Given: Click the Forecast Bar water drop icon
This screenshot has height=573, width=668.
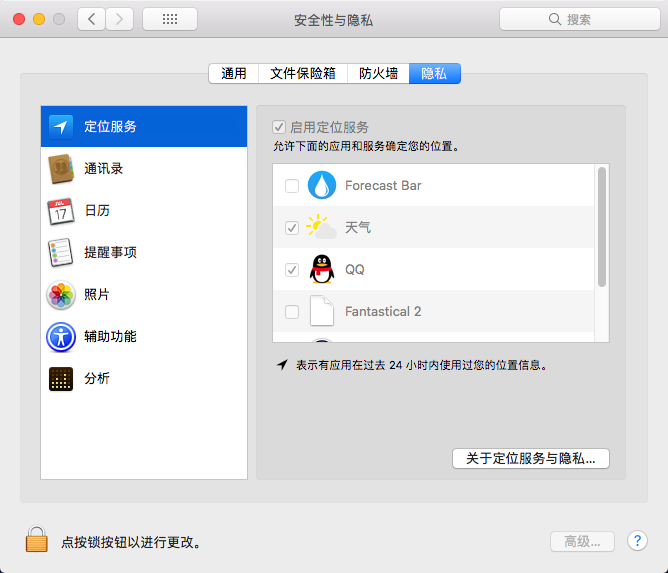Looking at the screenshot, I should tap(322, 185).
